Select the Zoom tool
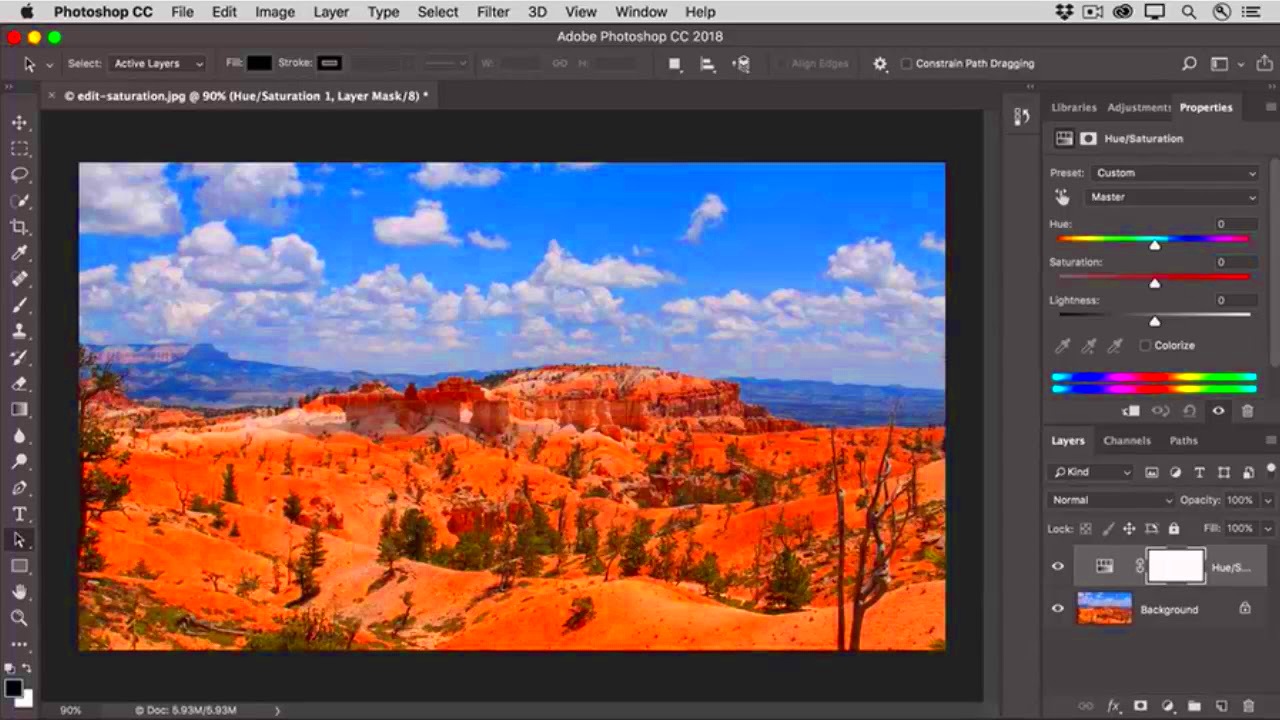The image size is (1280, 720). coord(19,618)
